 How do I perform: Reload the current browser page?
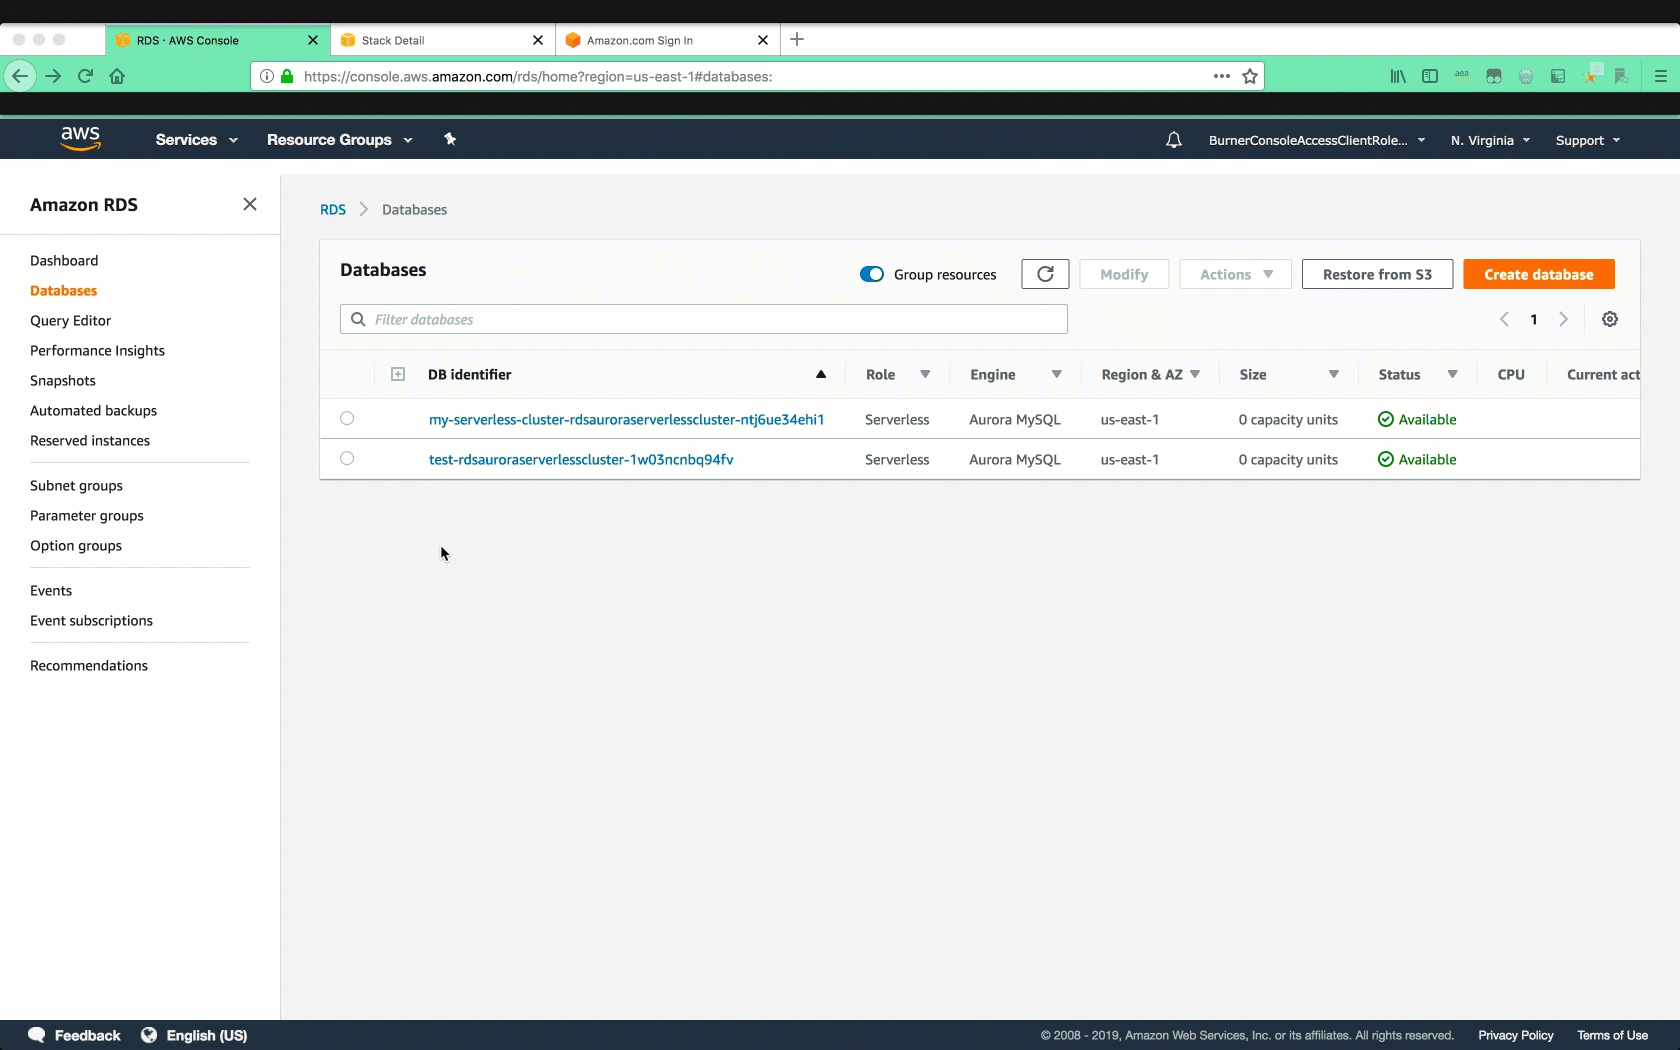point(85,76)
